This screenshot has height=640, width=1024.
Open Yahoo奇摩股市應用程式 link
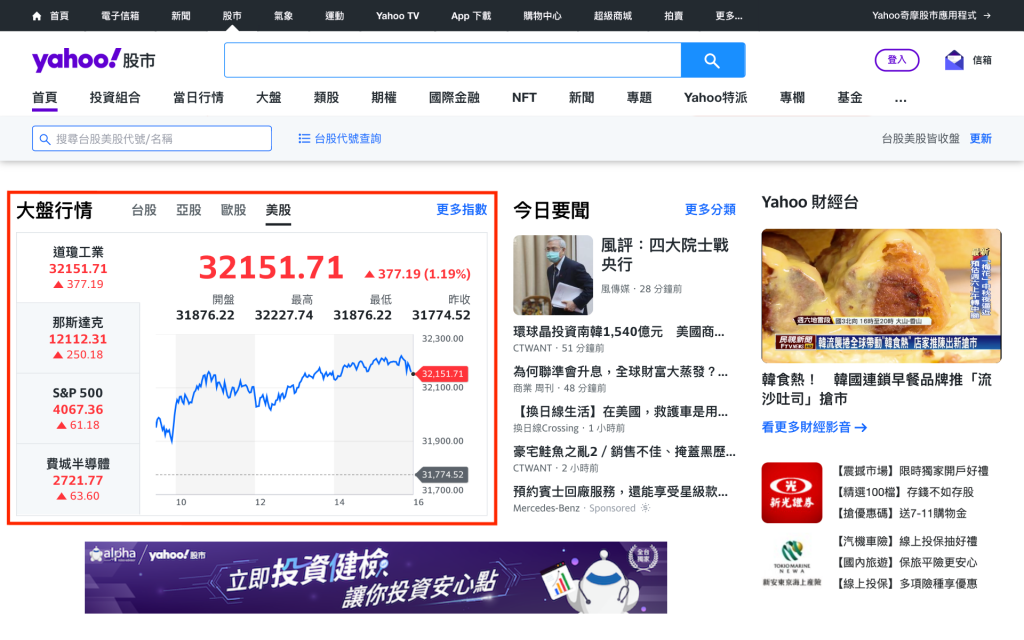click(x=931, y=16)
